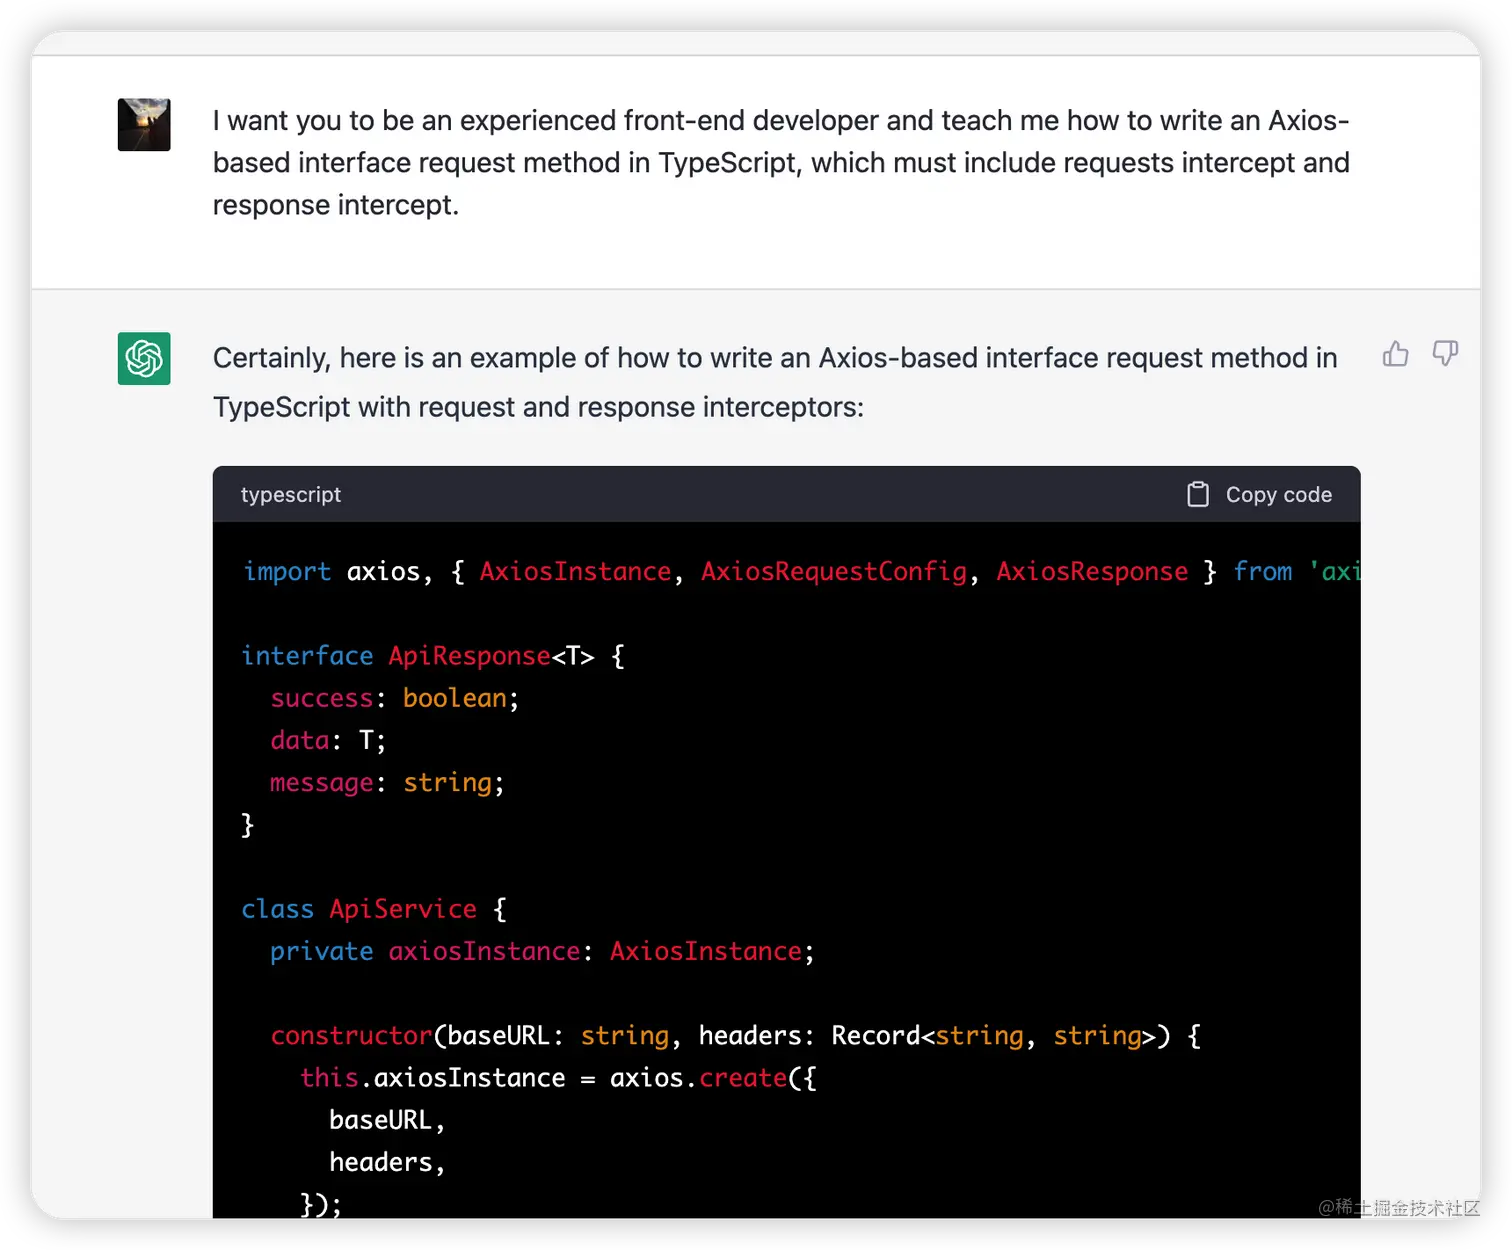The height and width of the screenshot is (1250, 1512).
Task: Click the AxiosResponse identifier in import
Action: 1092,571
